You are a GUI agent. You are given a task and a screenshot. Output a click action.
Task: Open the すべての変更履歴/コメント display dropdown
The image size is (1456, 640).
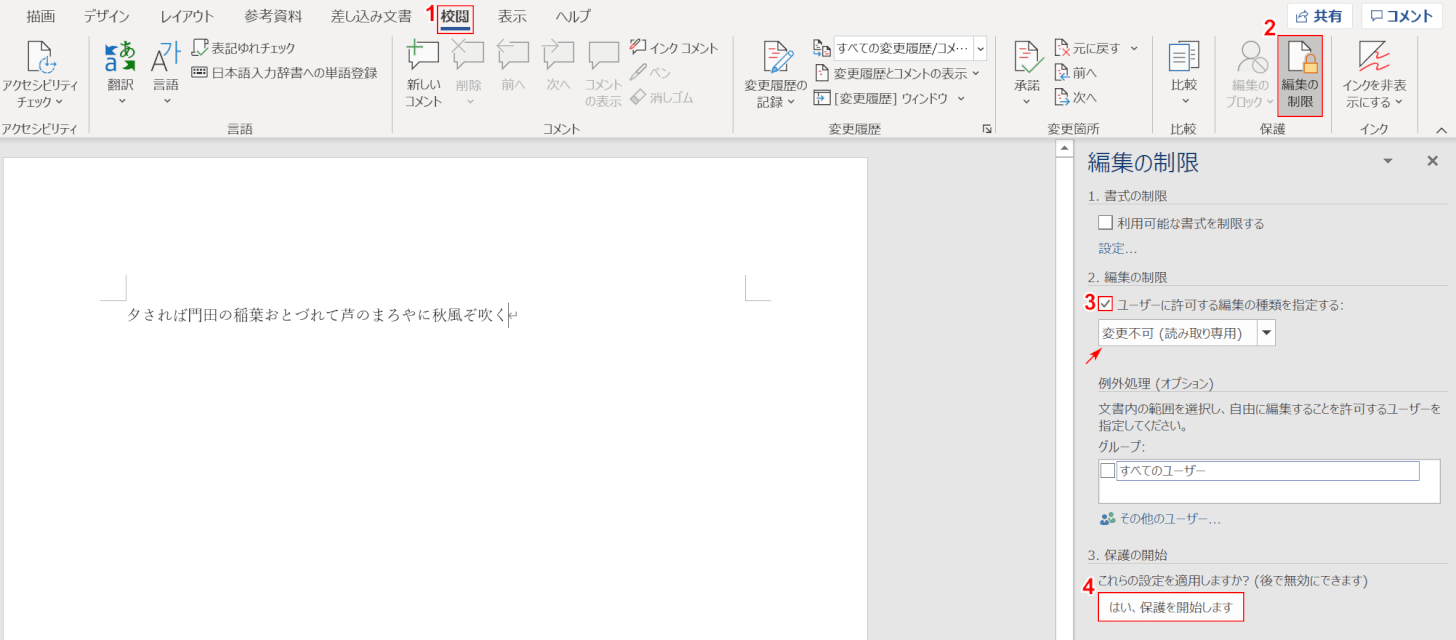point(979,47)
